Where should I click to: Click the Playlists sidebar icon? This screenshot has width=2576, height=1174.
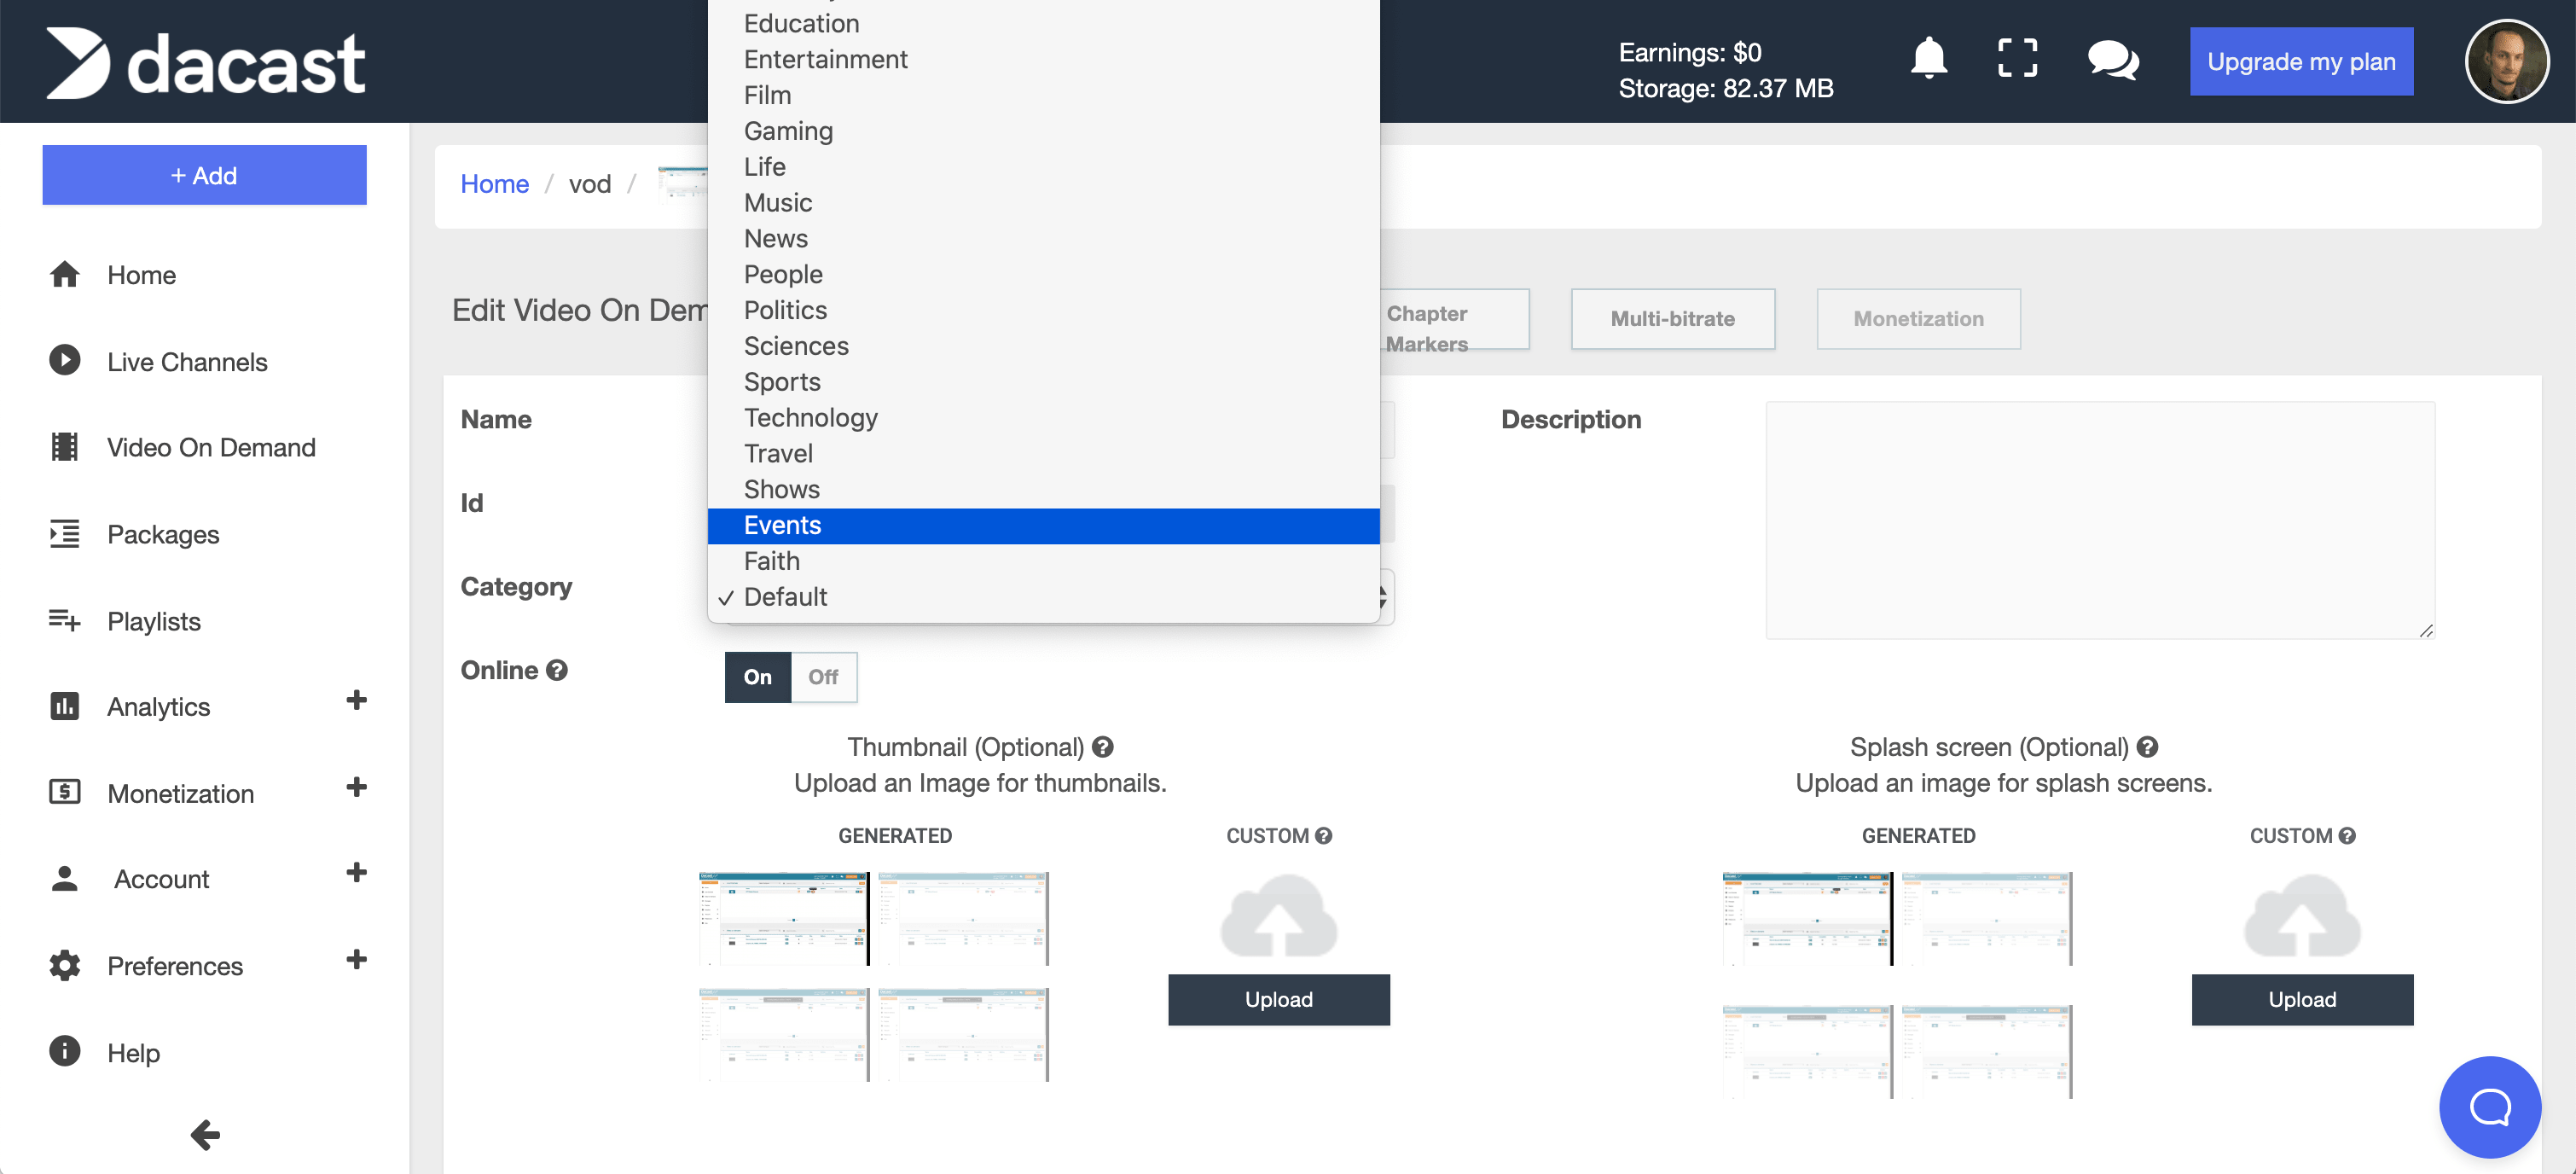(x=62, y=621)
